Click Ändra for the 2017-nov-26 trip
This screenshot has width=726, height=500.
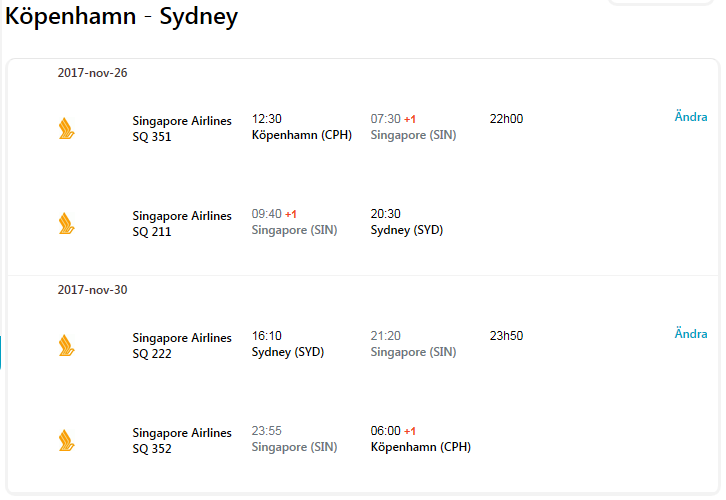691,117
